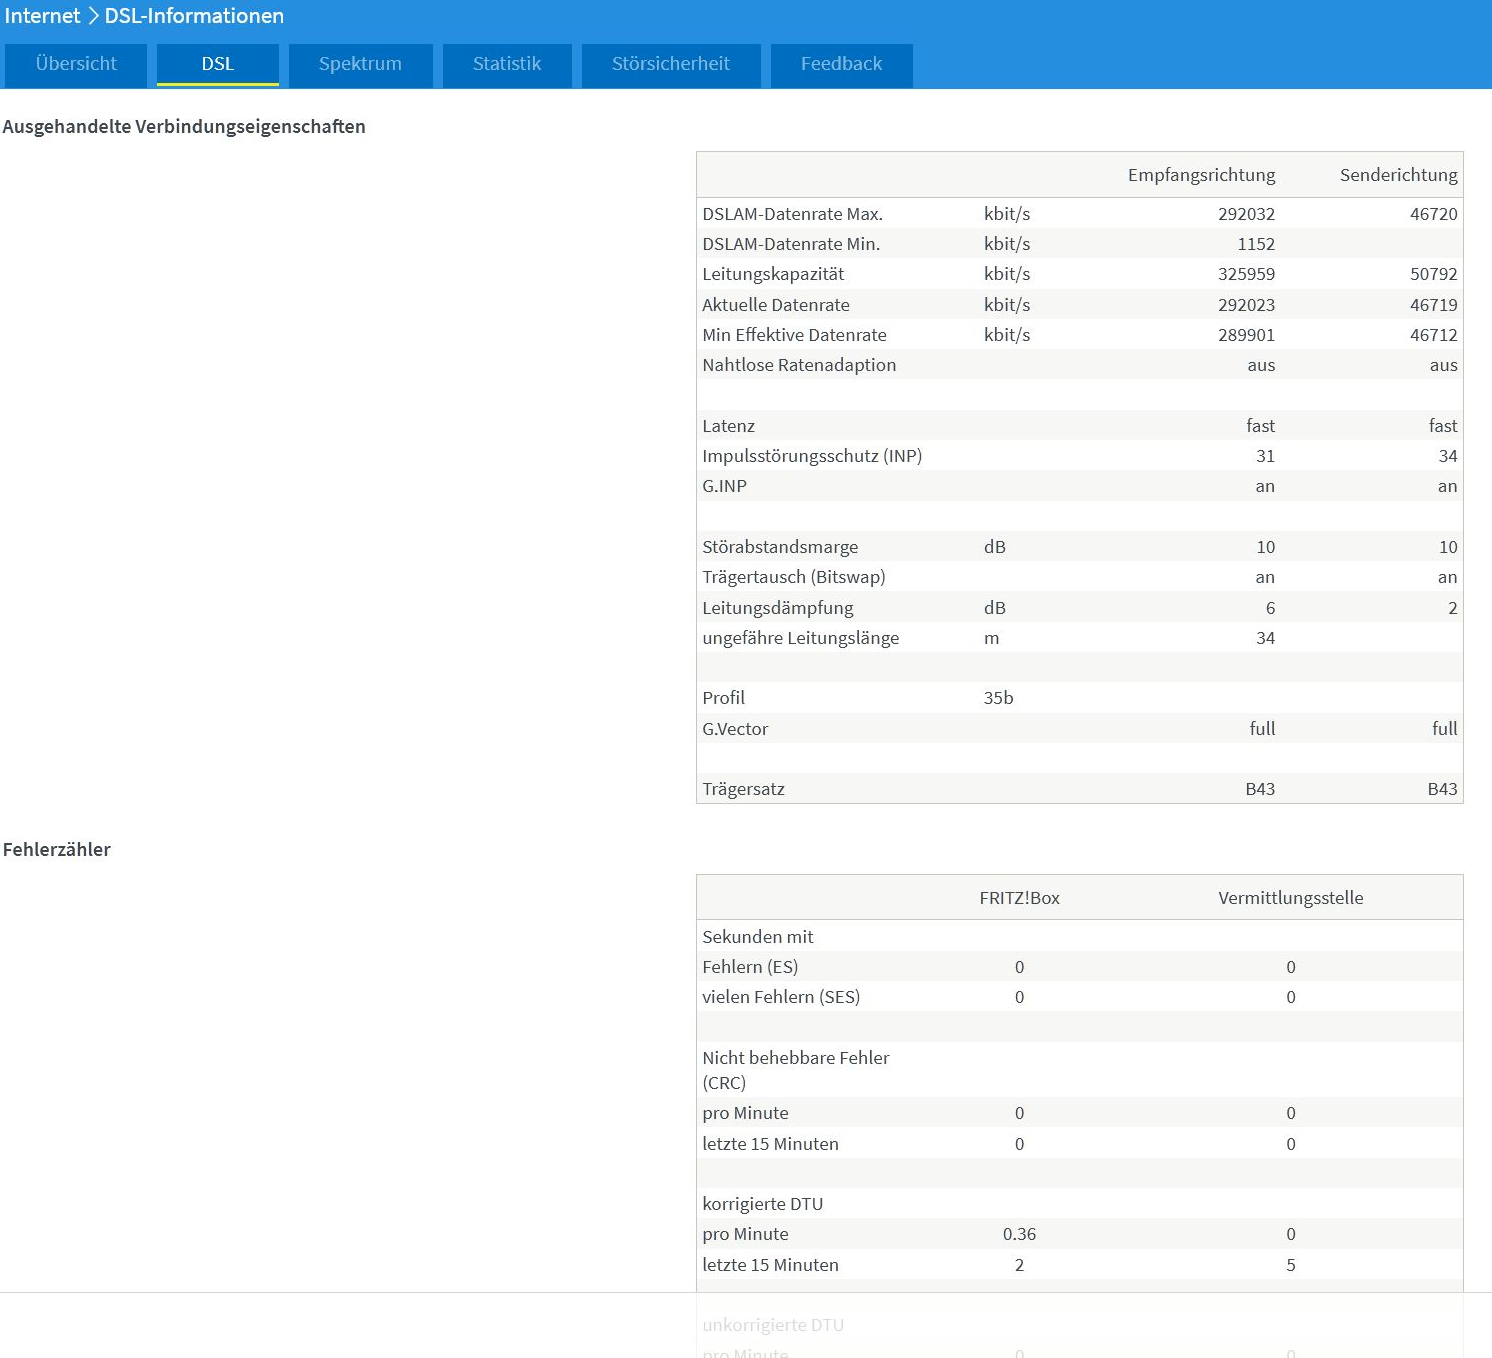Click the Min Effektive Datenrate label
Viewport: 1492px width, 1358px height.
tap(794, 335)
